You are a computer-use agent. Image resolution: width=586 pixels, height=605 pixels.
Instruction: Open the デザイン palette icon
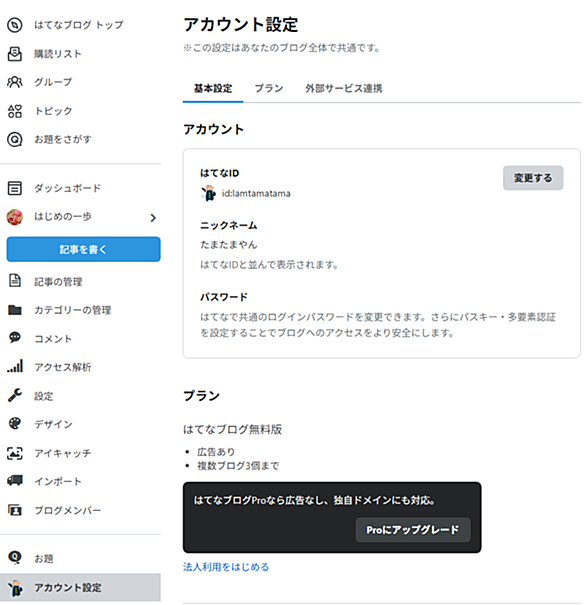pos(15,424)
